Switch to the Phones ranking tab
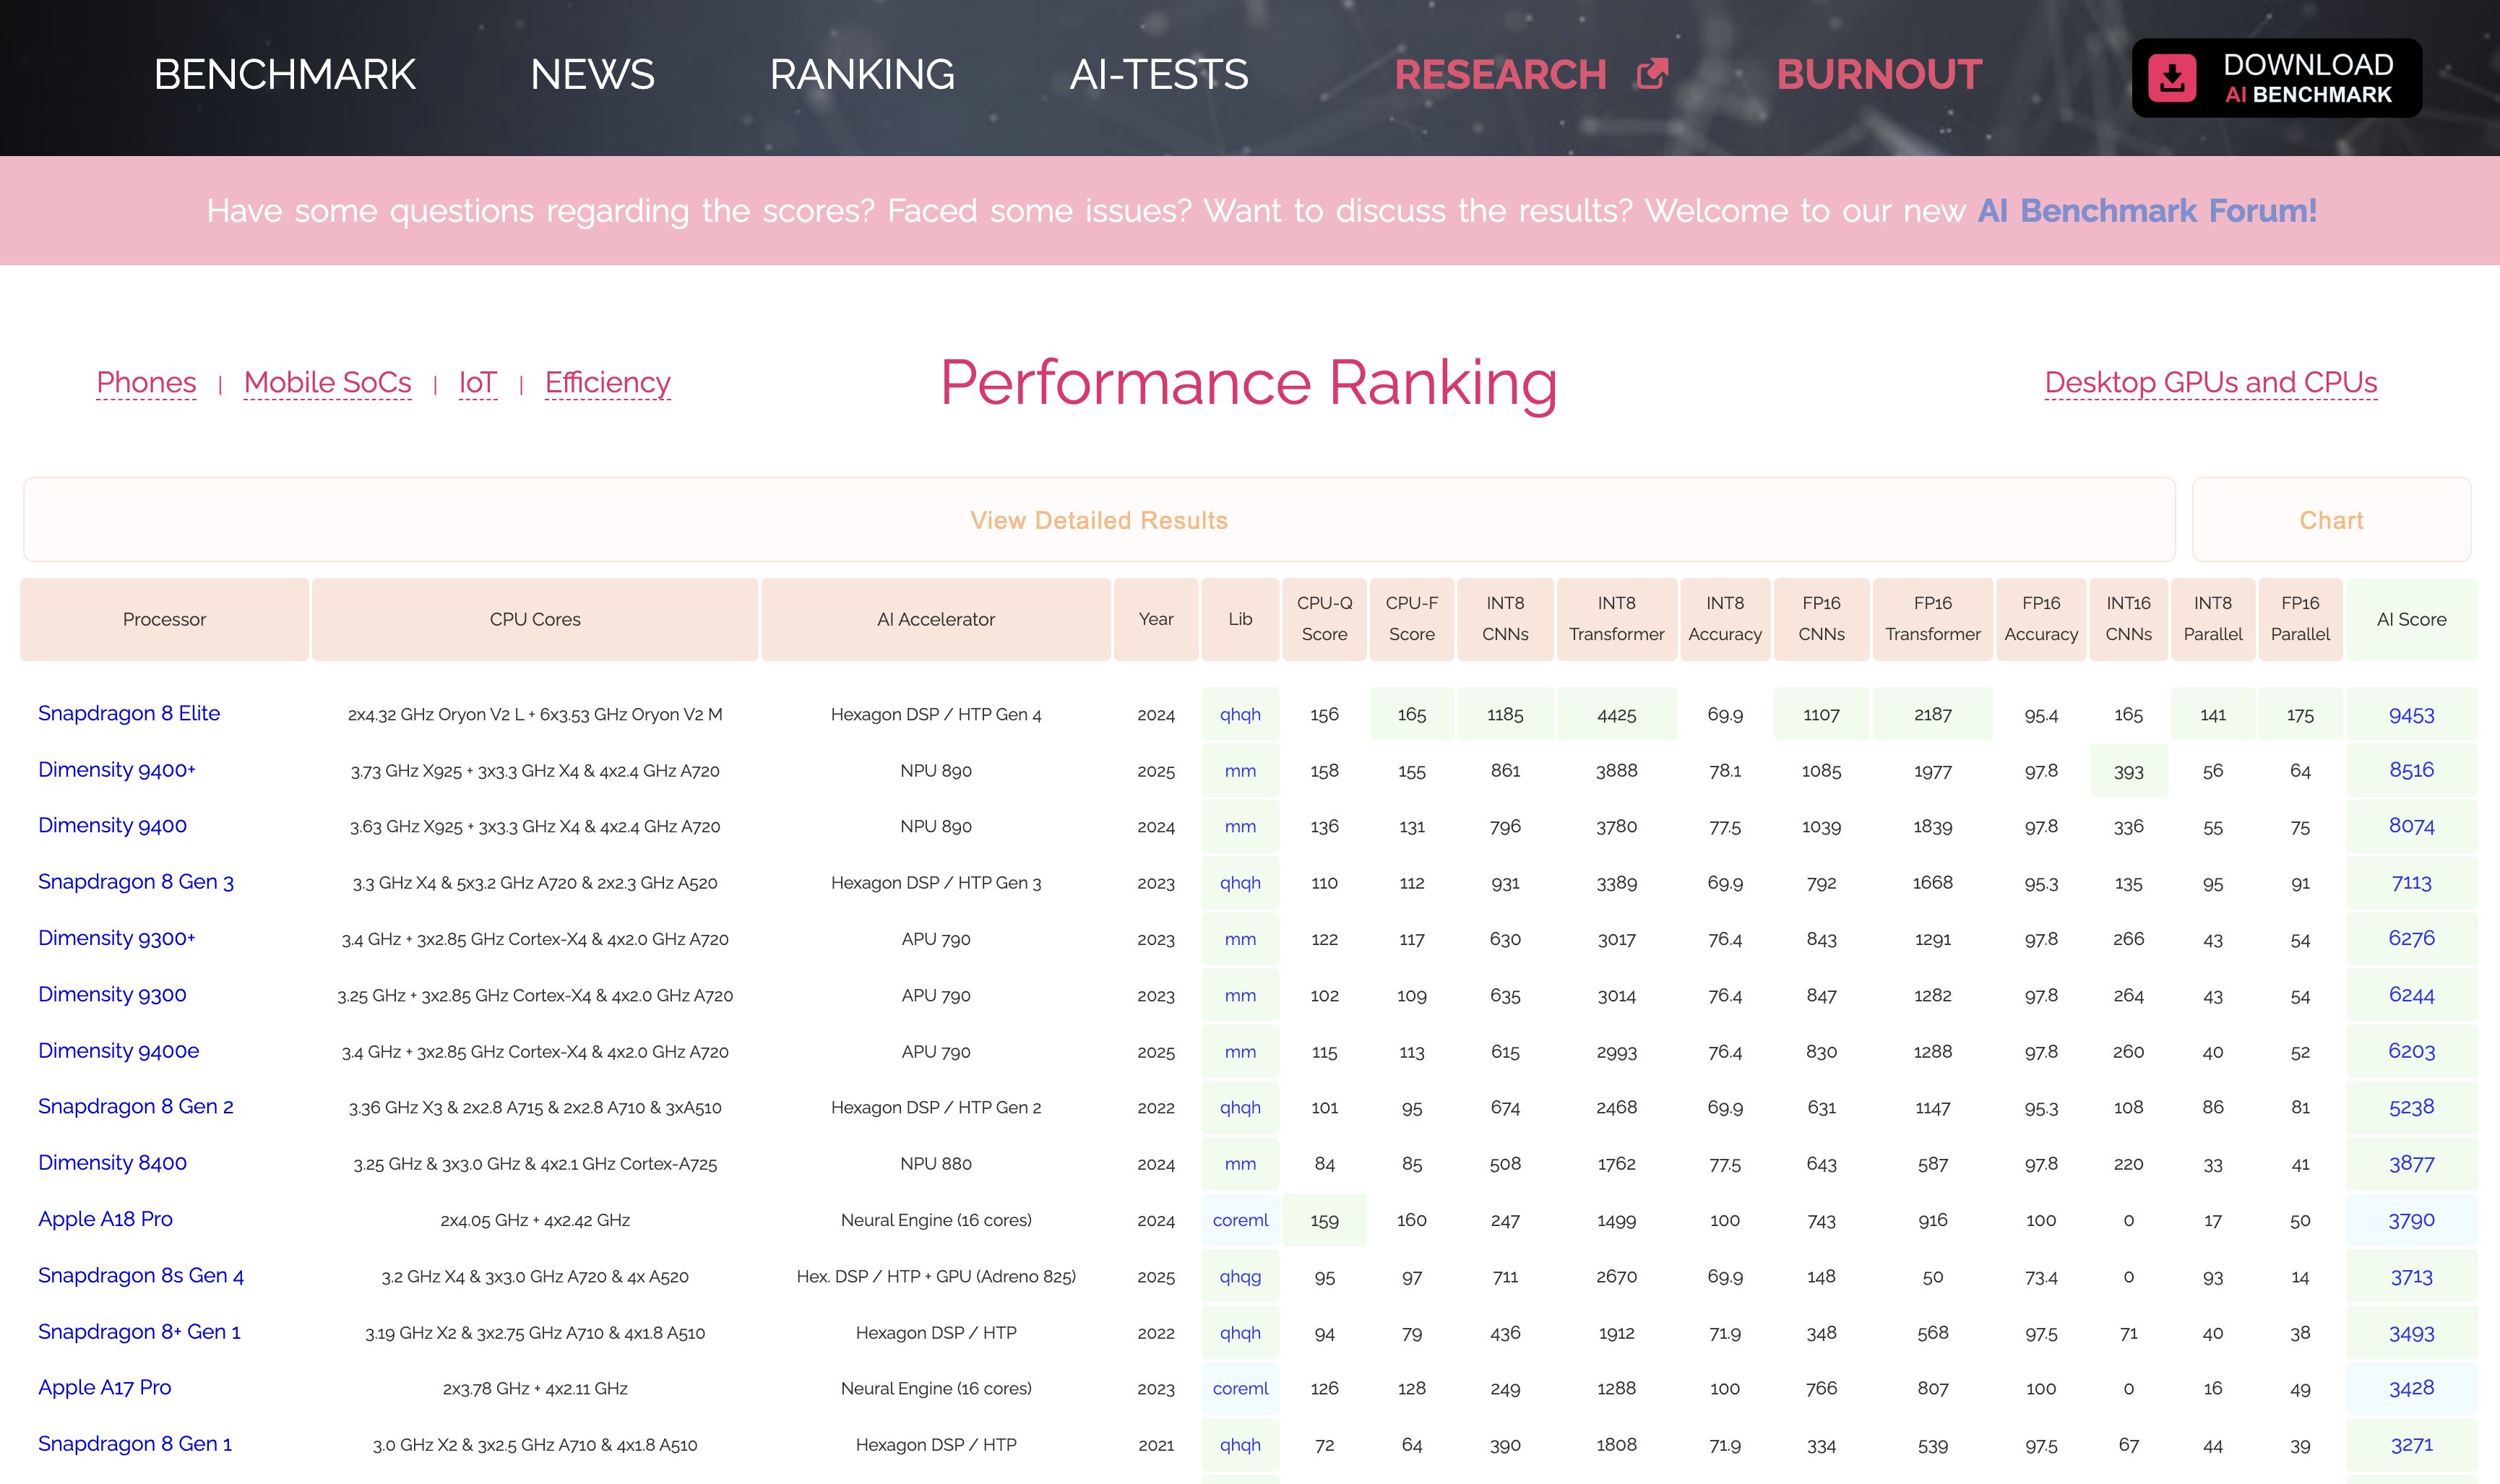This screenshot has width=2500, height=1484. 146,382
